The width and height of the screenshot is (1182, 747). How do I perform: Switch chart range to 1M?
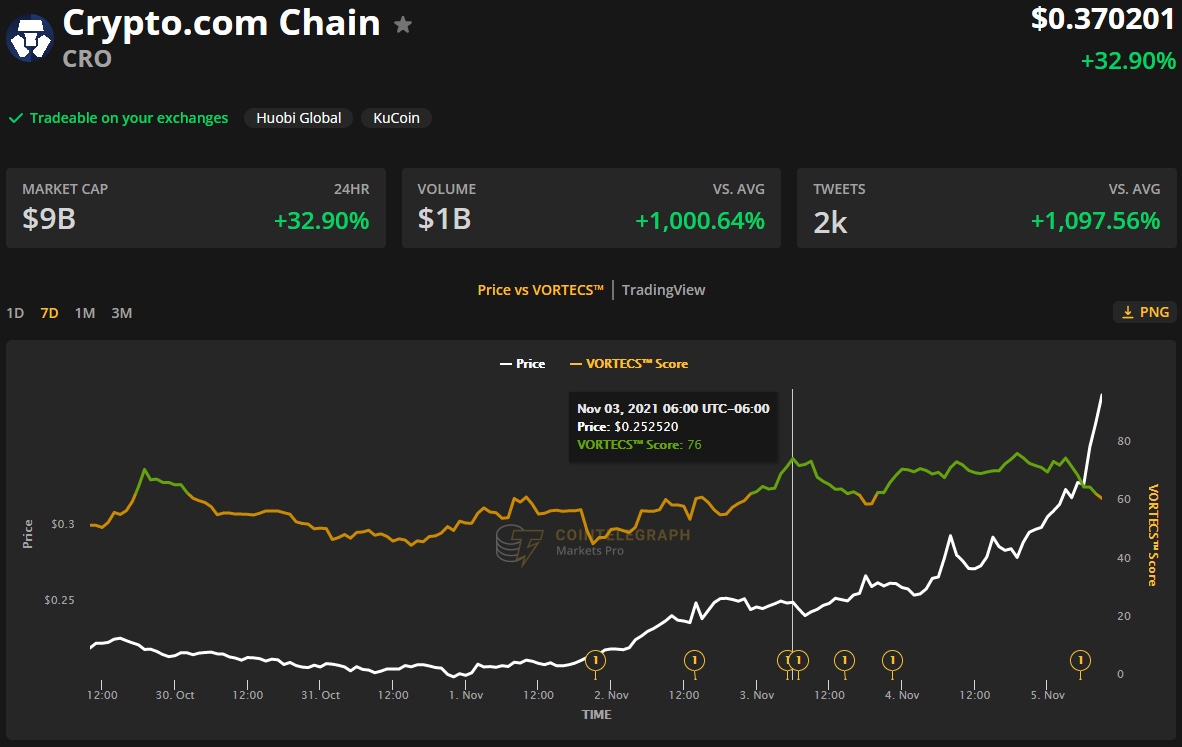pos(84,313)
